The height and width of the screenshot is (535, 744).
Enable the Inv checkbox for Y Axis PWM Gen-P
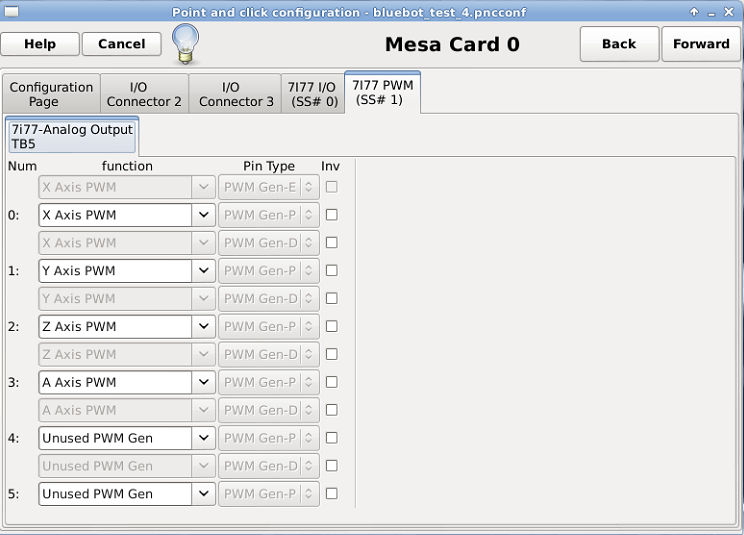tap(332, 271)
